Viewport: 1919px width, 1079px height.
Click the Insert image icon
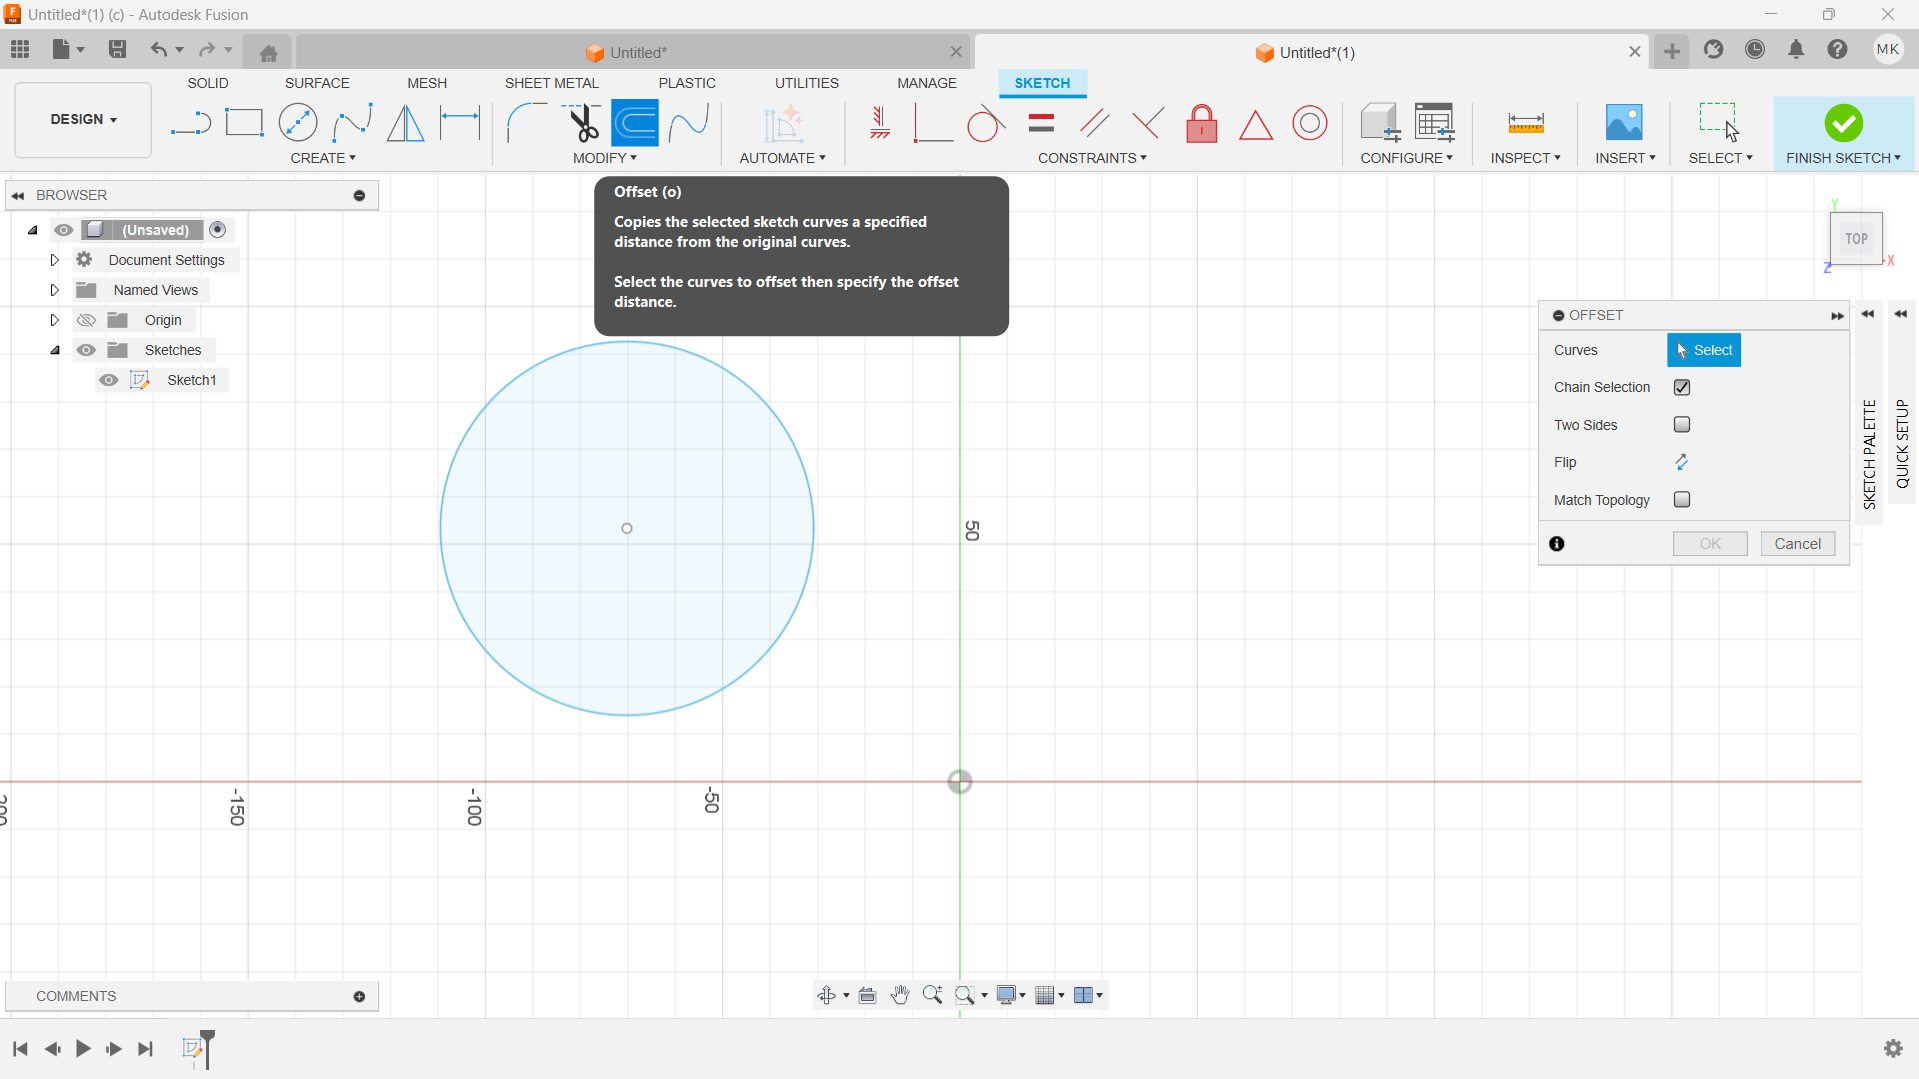pyautogui.click(x=1624, y=123)
